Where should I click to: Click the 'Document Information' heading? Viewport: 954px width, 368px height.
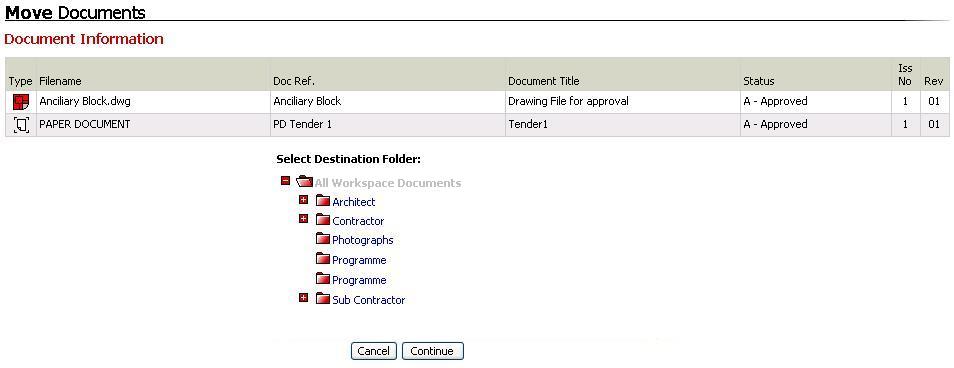(84, 39)
